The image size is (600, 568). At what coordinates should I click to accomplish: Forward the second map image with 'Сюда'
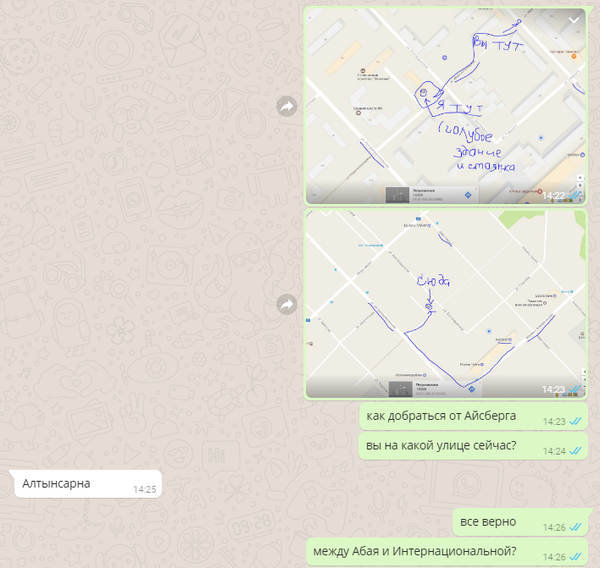click(286, 303)
